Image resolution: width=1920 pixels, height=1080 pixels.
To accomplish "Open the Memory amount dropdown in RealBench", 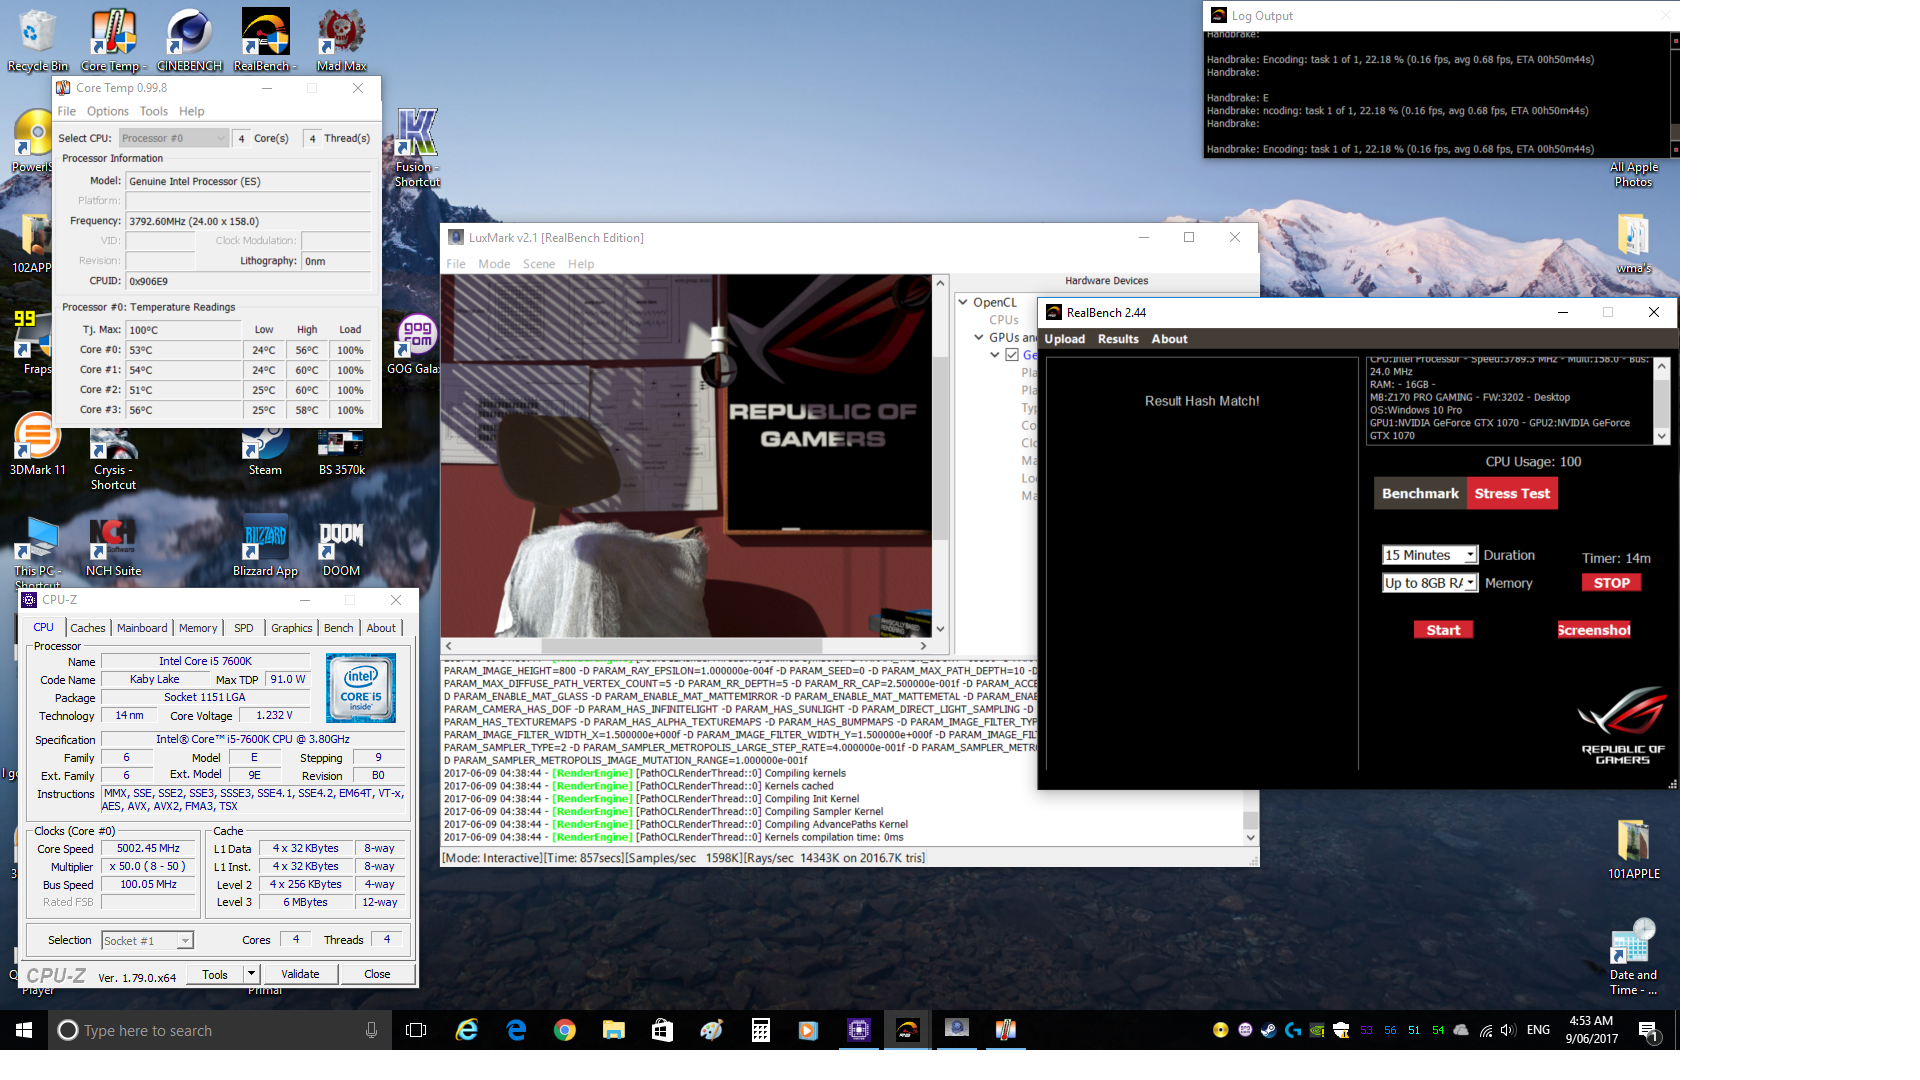I will coord(1429,583).
